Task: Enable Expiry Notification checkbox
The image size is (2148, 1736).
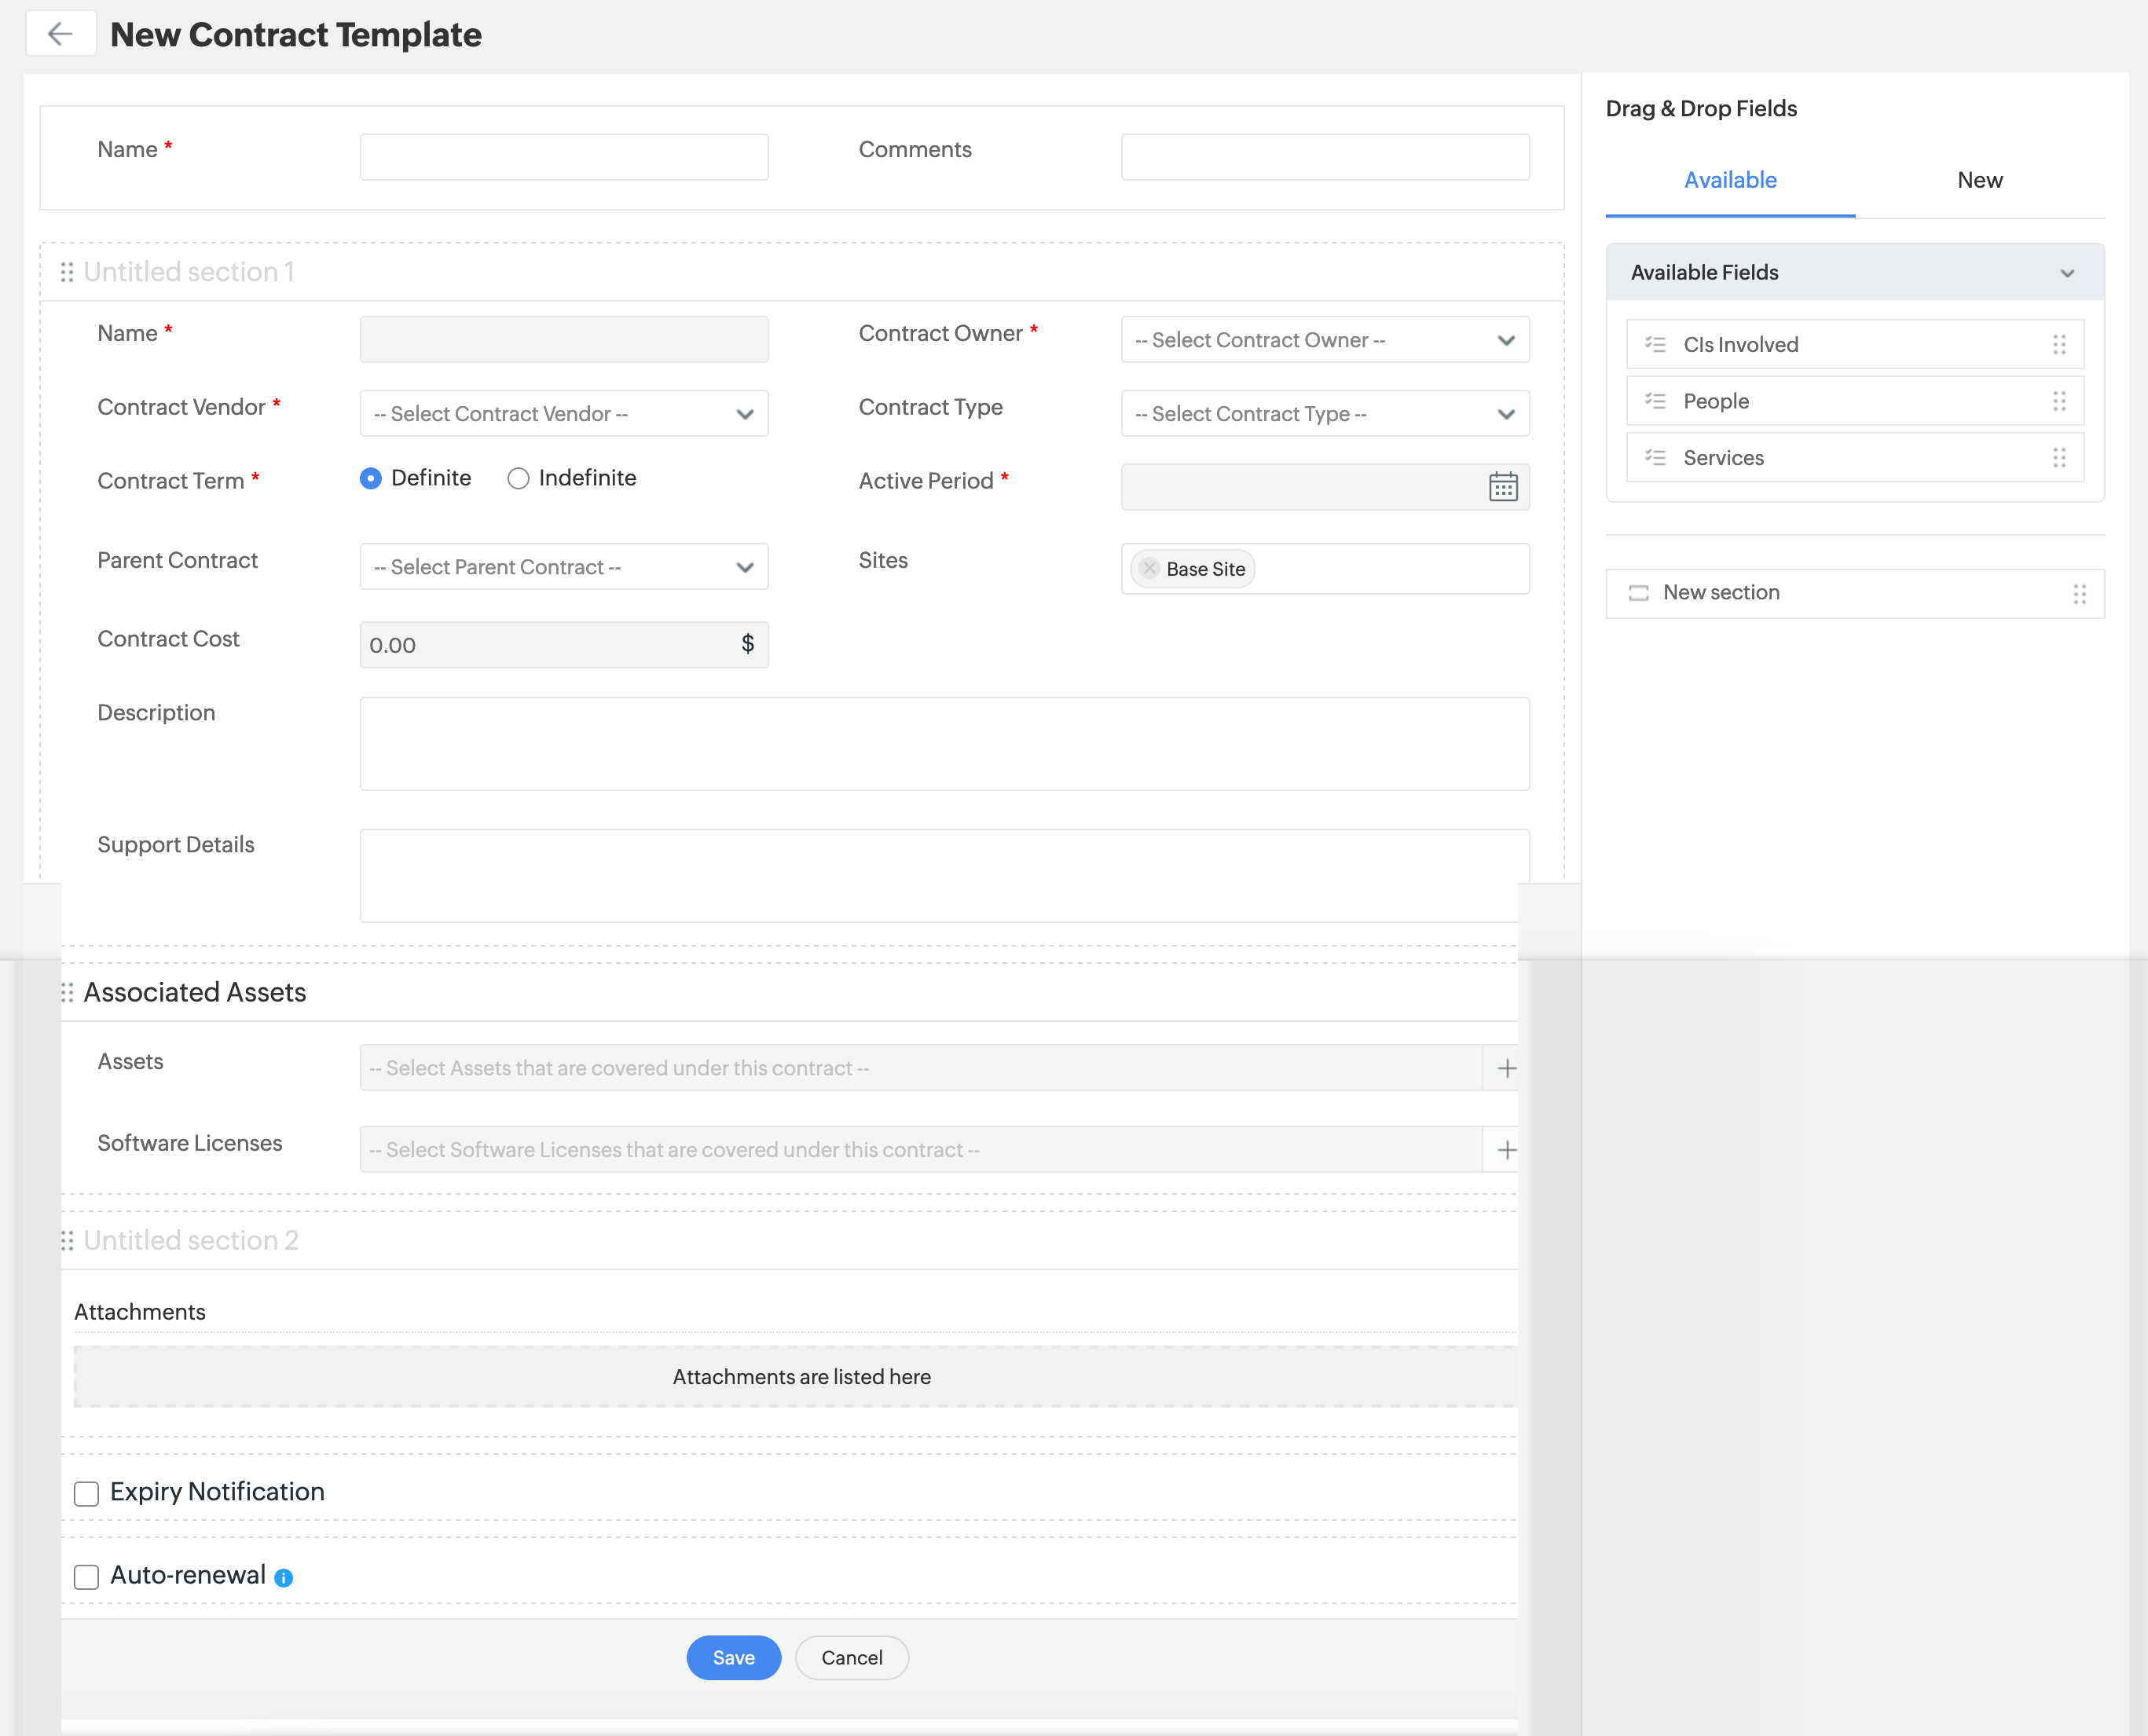Action: tap(87, 1493)
